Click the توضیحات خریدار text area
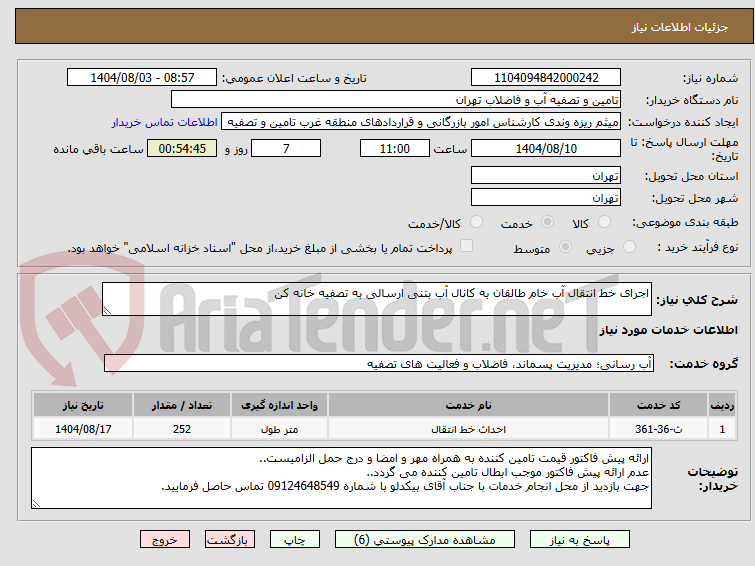755x566 pixels. point(341,478)
